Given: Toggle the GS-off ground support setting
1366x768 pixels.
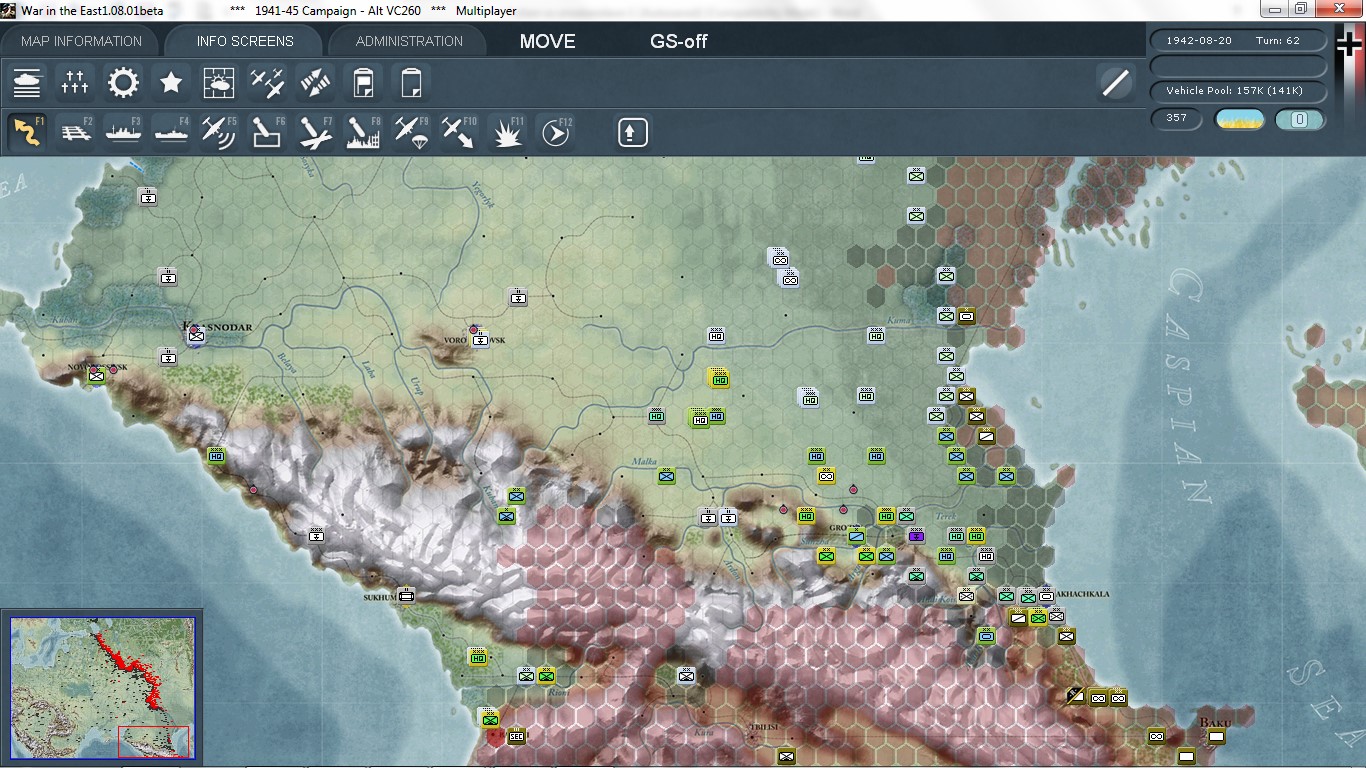Looking at the screenshot, I should (679, 42).
